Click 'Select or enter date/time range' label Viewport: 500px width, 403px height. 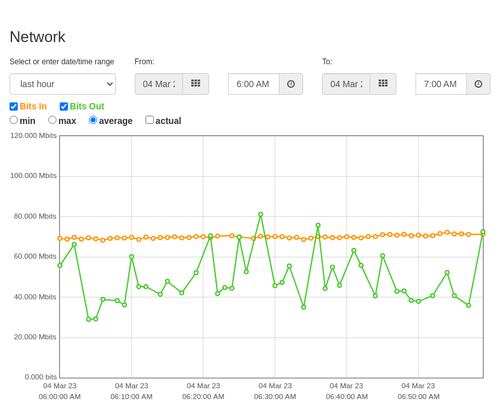point(62,62)
